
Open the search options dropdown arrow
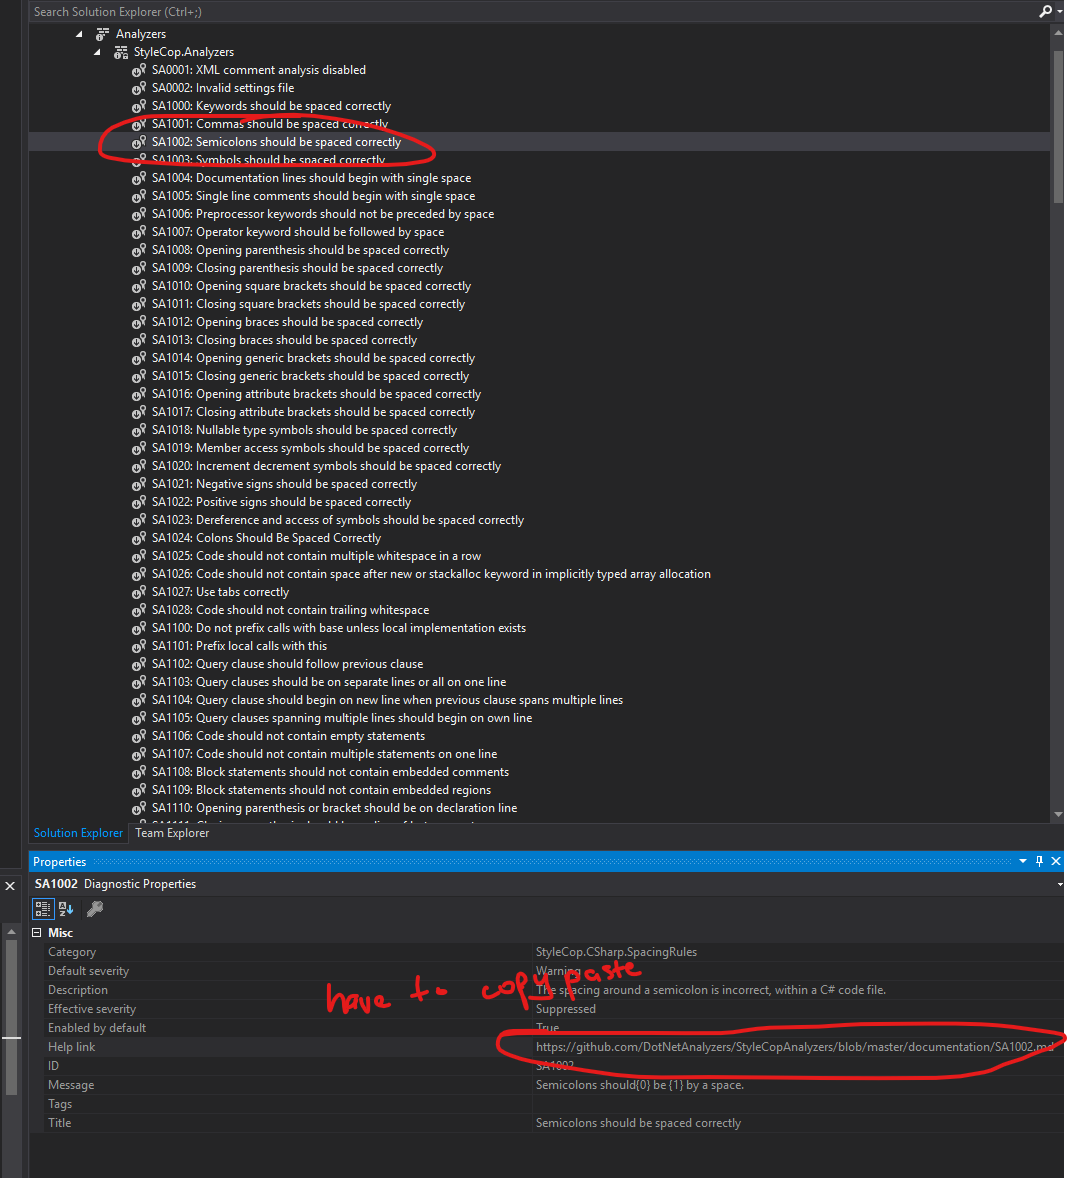(1059, 12)
